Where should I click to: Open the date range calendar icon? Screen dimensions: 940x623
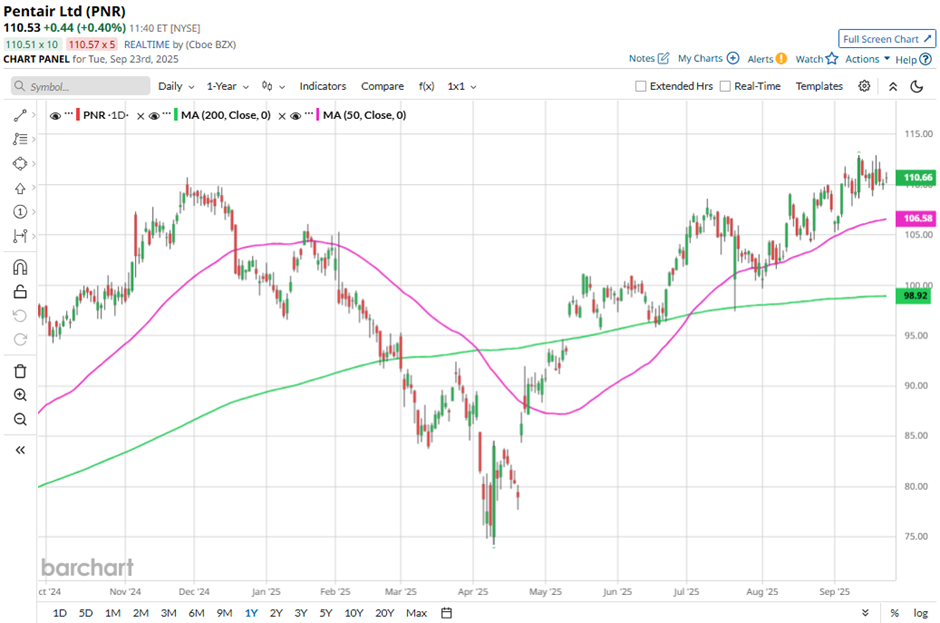pos(447,612)
